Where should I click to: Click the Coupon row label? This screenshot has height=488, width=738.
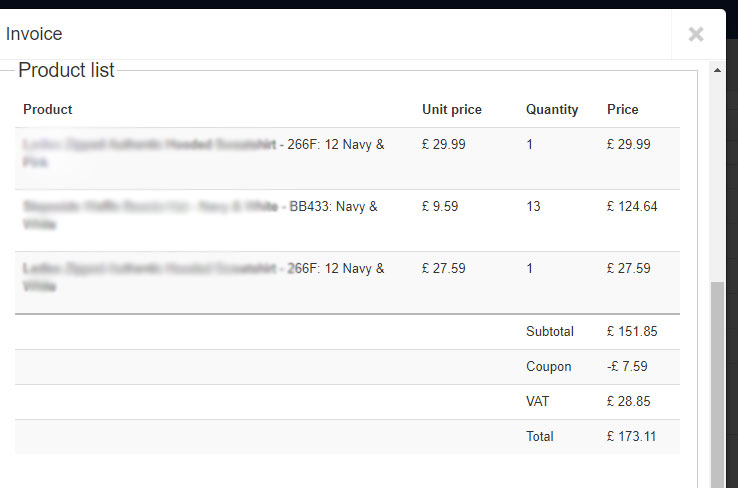[549, 367]
